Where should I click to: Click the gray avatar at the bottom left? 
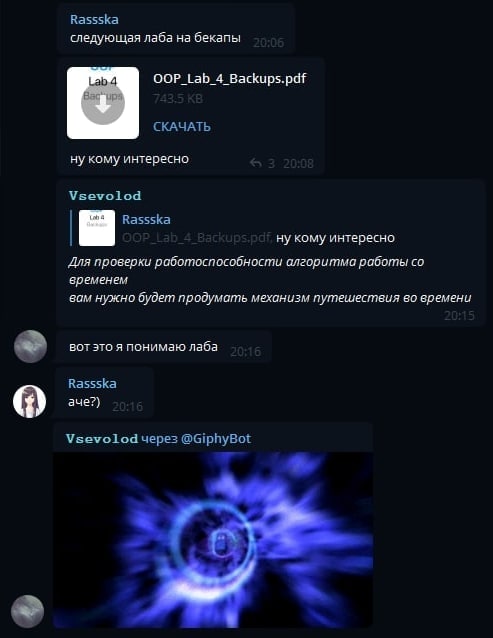[x=27, y=611]
